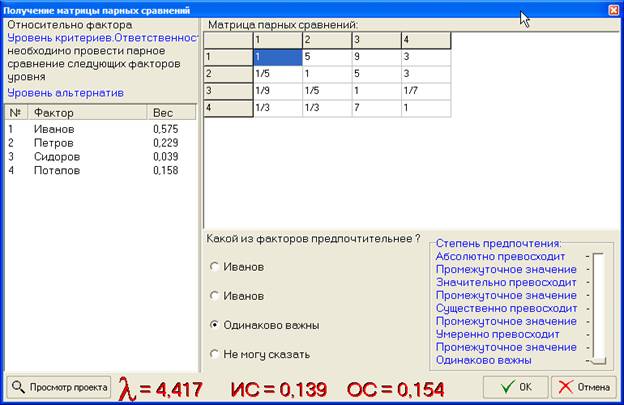
Task: Select the Одинаково важны radio button
Action: [214, 325]
